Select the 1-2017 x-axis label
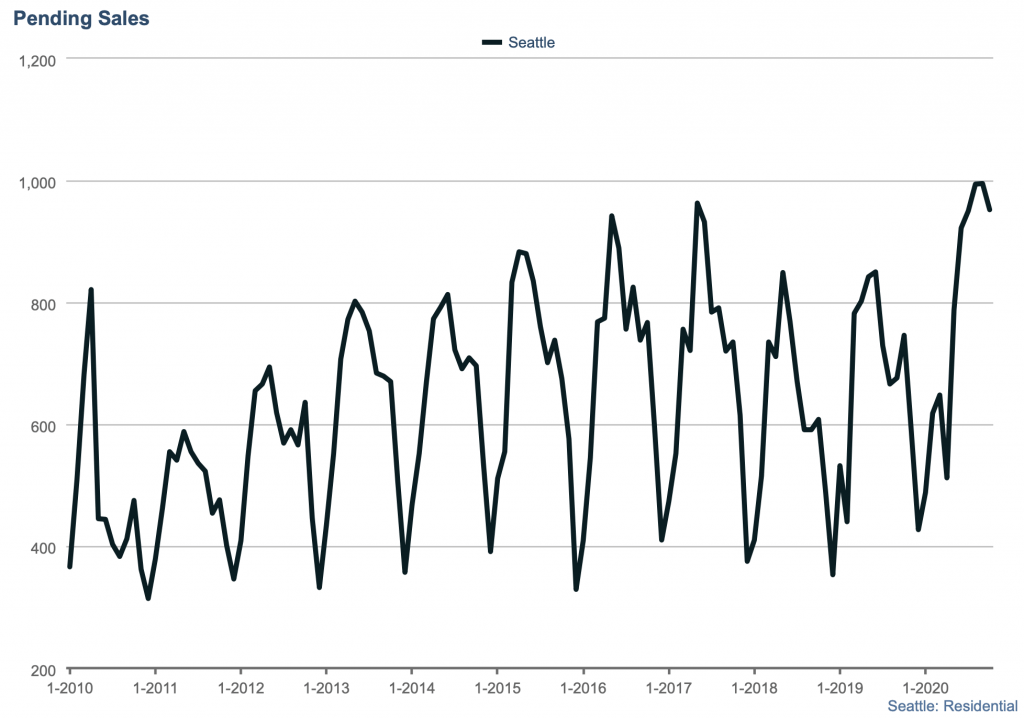 click(667, 688)
